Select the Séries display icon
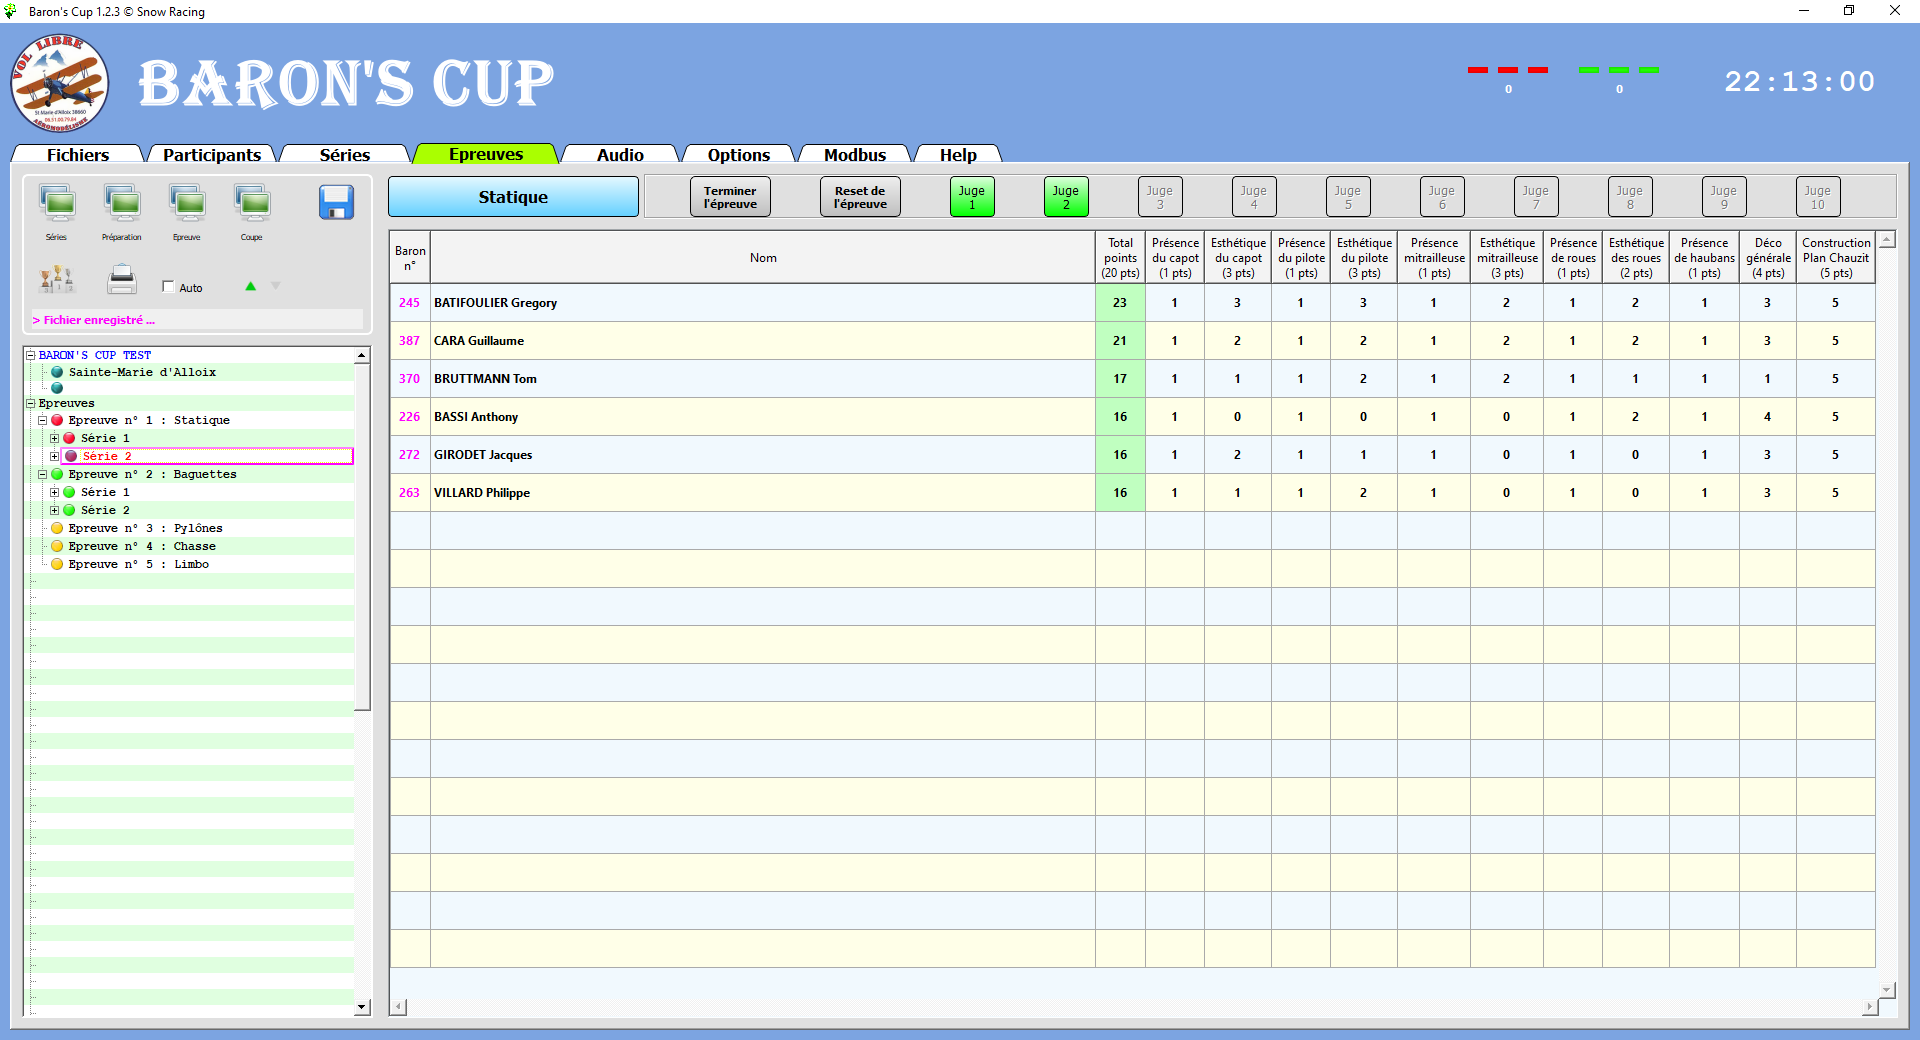The width and height of the screenshot is (1920, 1040). (x=57, y=205)
